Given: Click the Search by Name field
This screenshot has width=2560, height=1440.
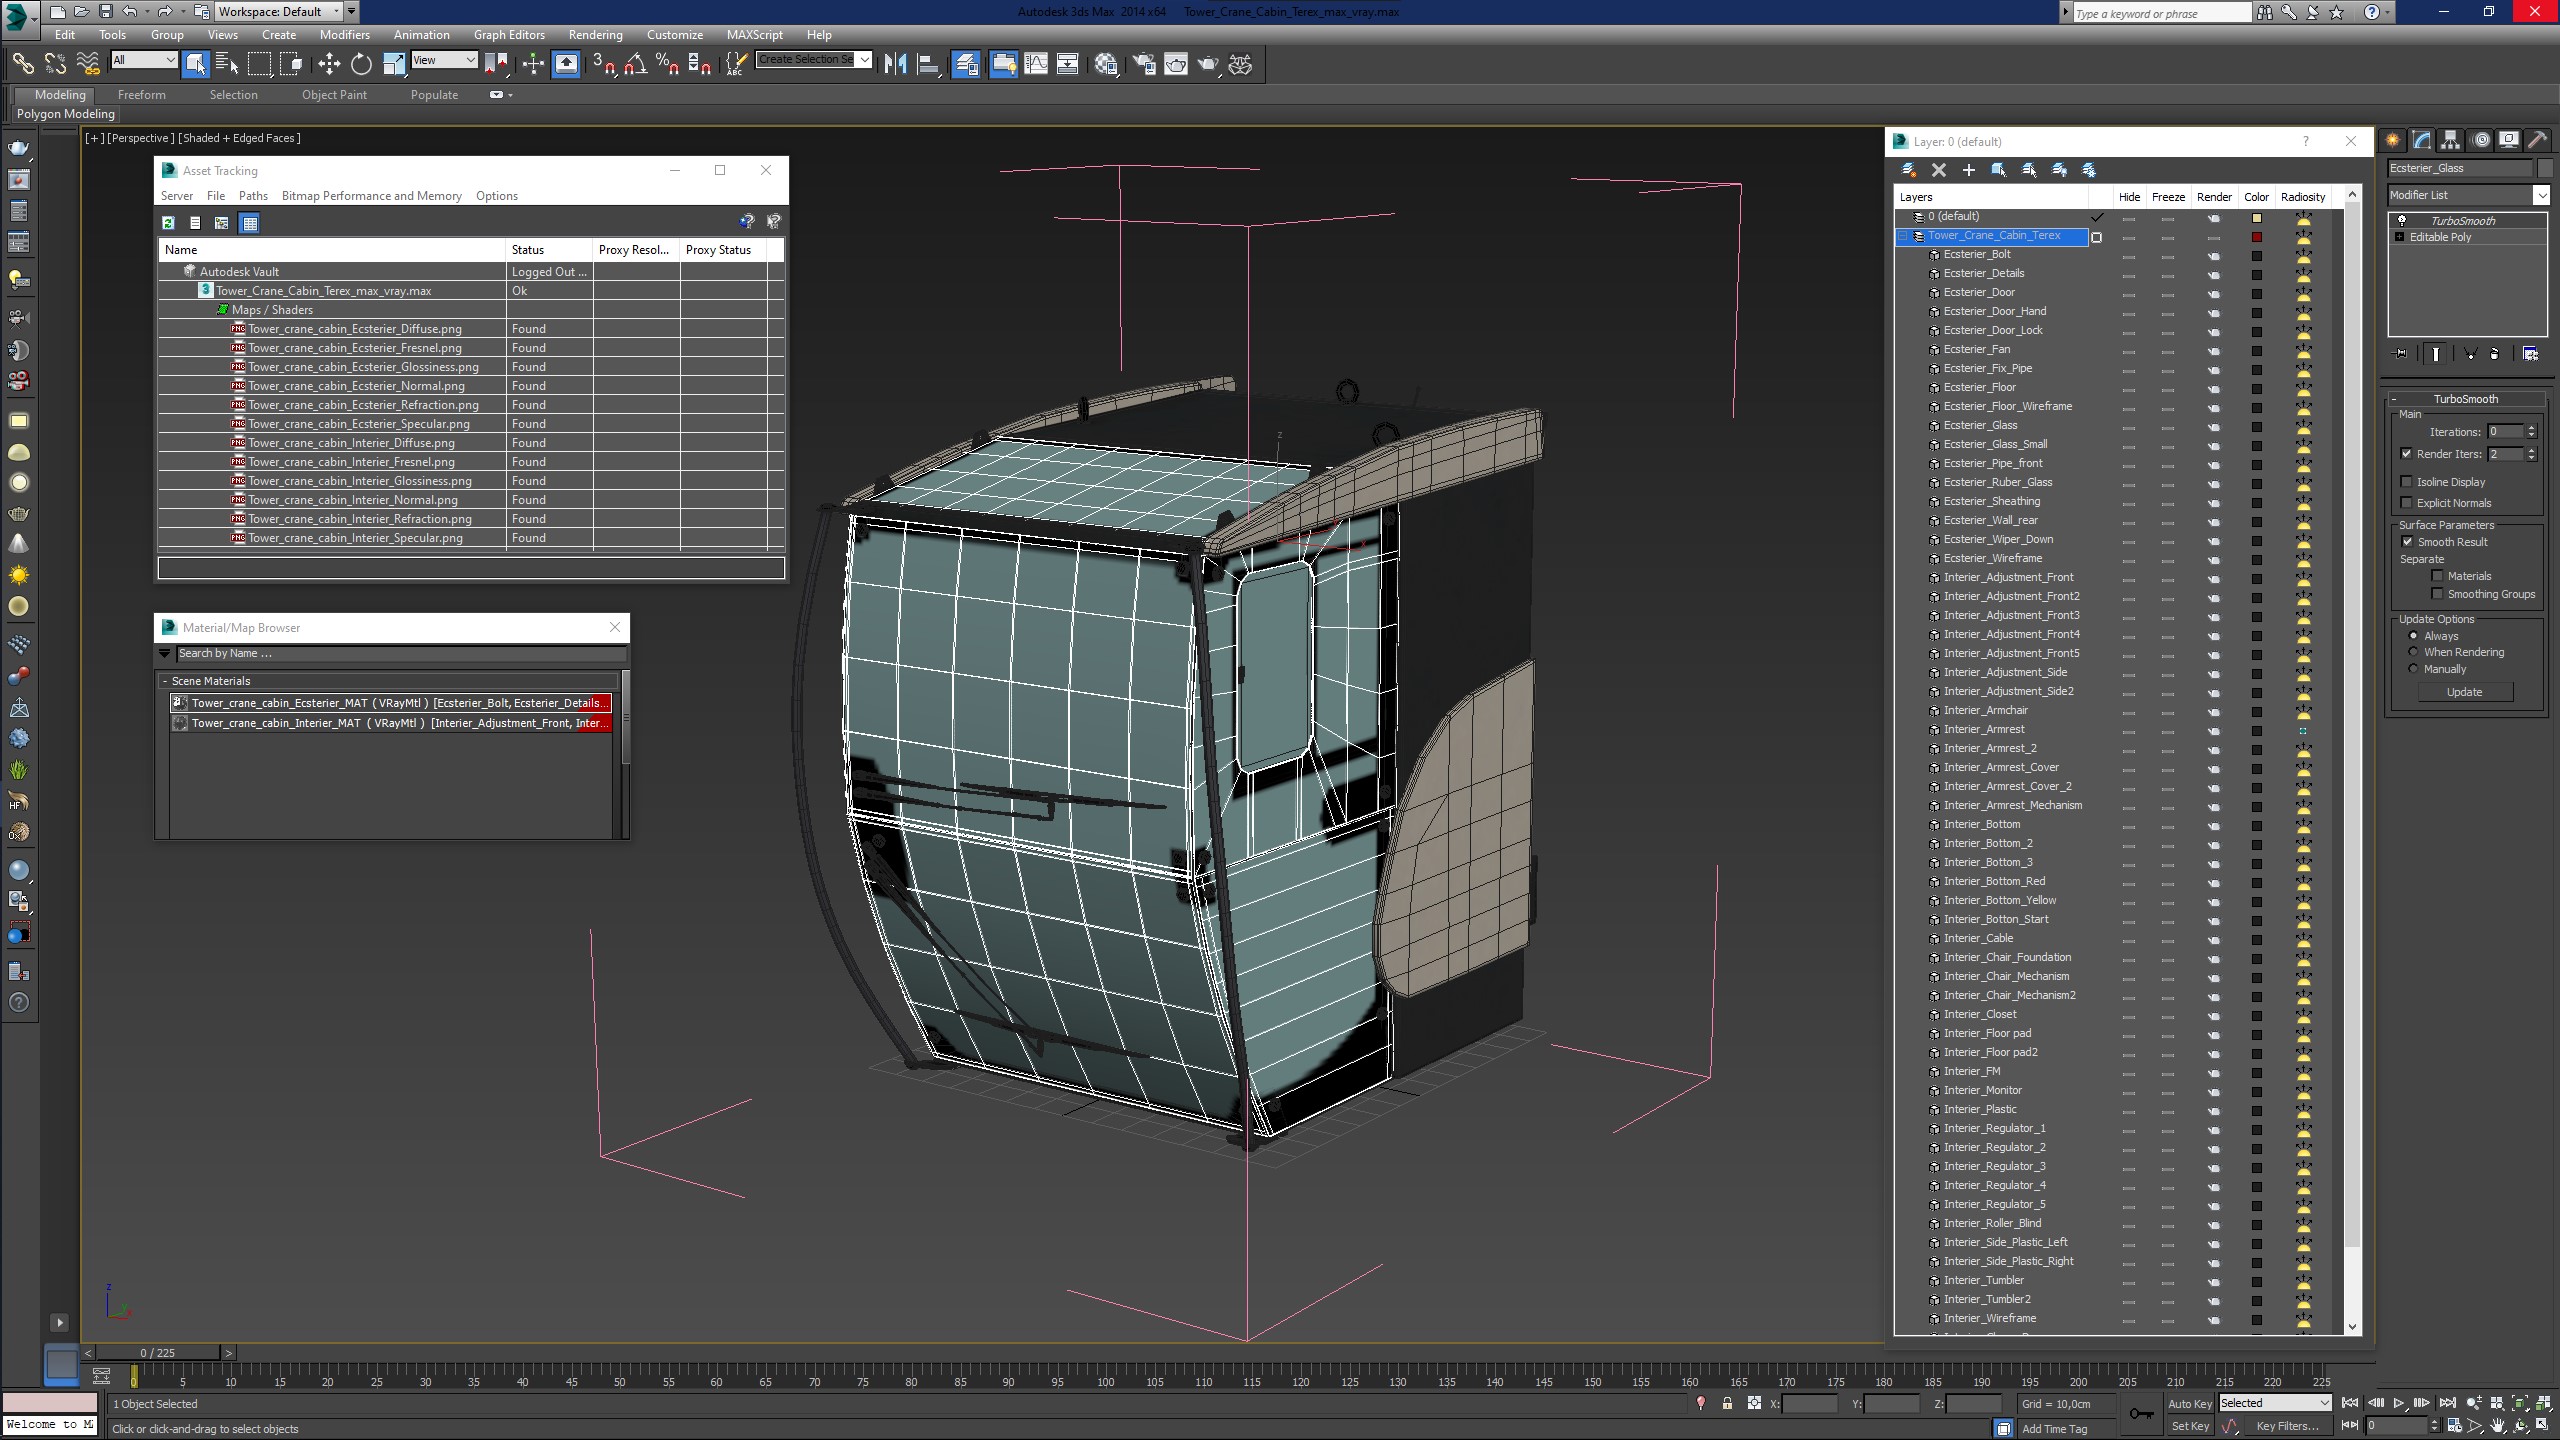Looking at the screenshot, I should [400, 654].
